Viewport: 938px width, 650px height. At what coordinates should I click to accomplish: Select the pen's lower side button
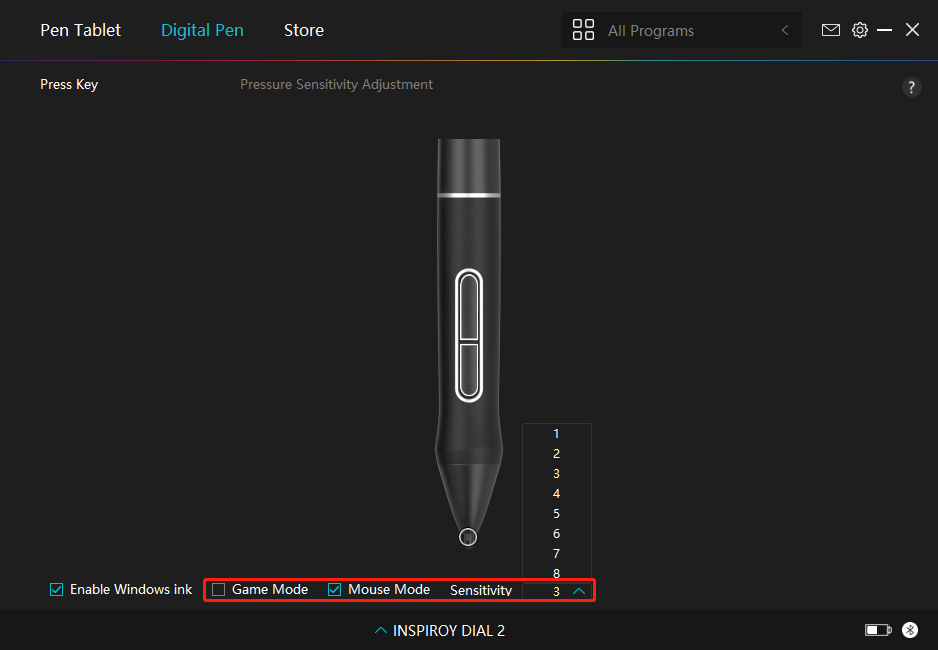[x=469, y=370]
